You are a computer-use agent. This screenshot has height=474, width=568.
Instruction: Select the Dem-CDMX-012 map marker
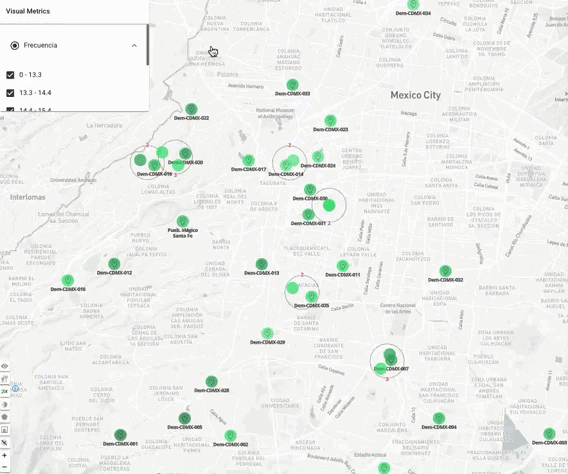(x=114, y=264)
